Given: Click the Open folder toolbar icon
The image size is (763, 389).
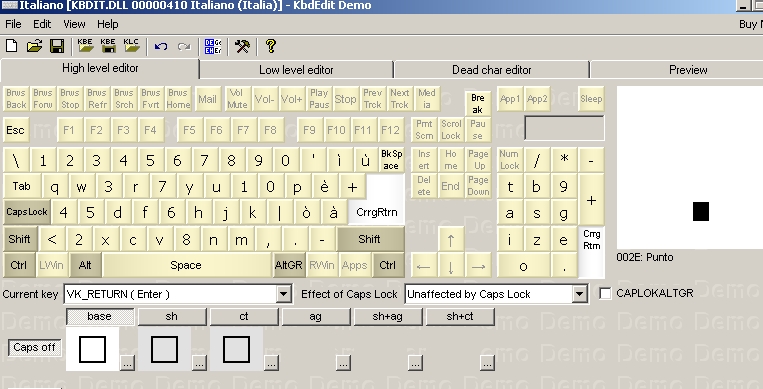Looking at the screenshot, I should point(34,46).
